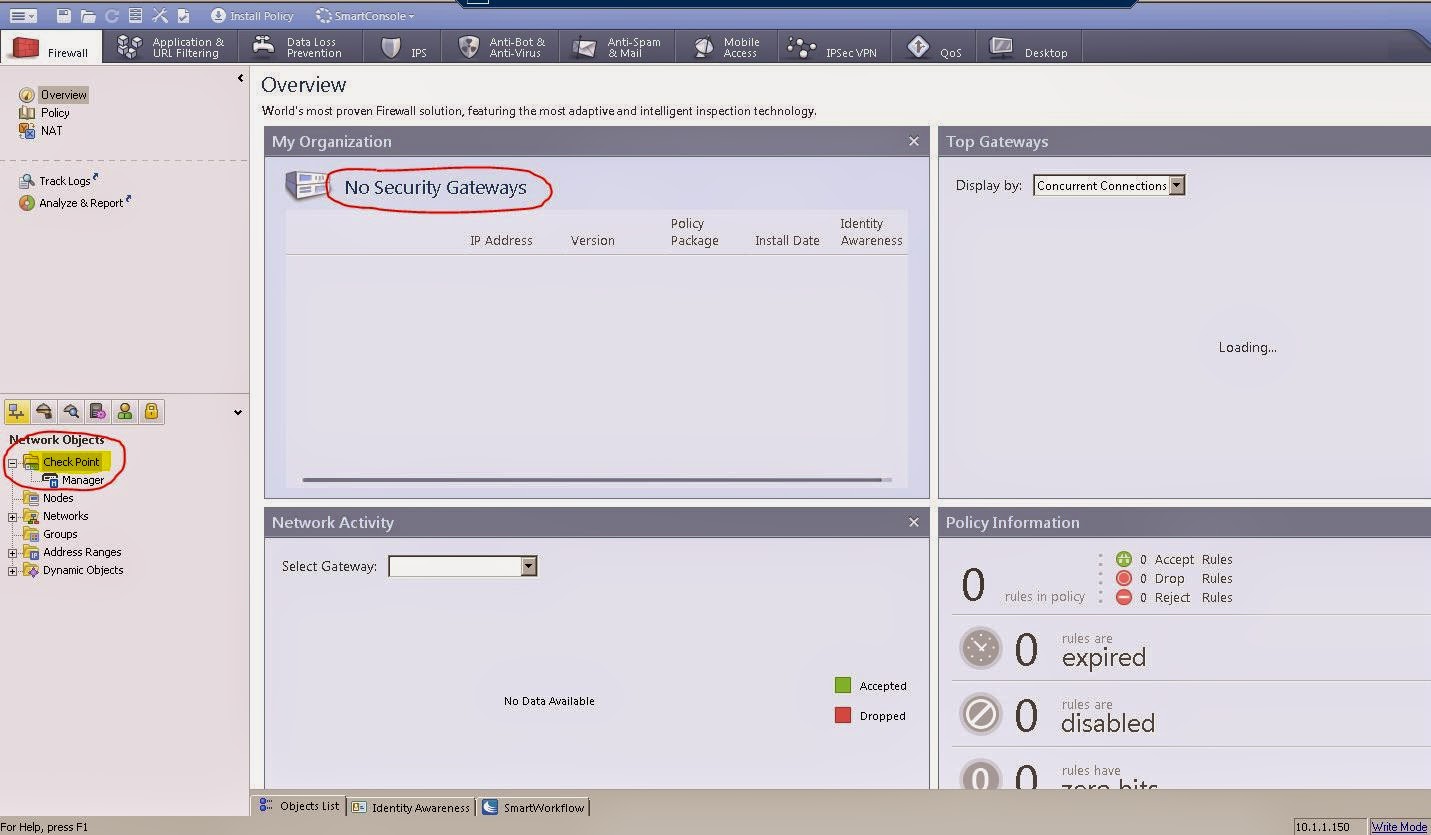The image size is (1431, 835).
Task: Click the database server toolbar icon
Action: pyautogui.click(x=135, y=16)
